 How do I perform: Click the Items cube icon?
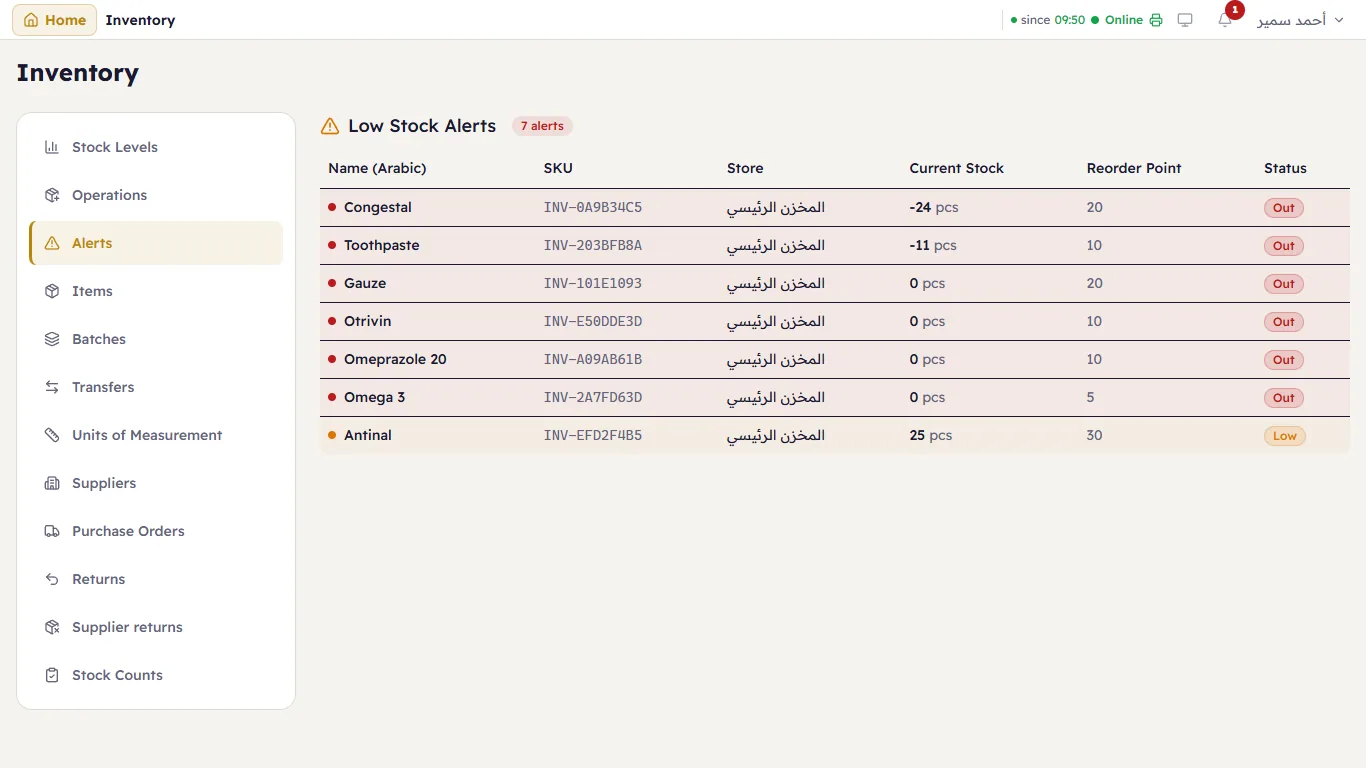52,291
